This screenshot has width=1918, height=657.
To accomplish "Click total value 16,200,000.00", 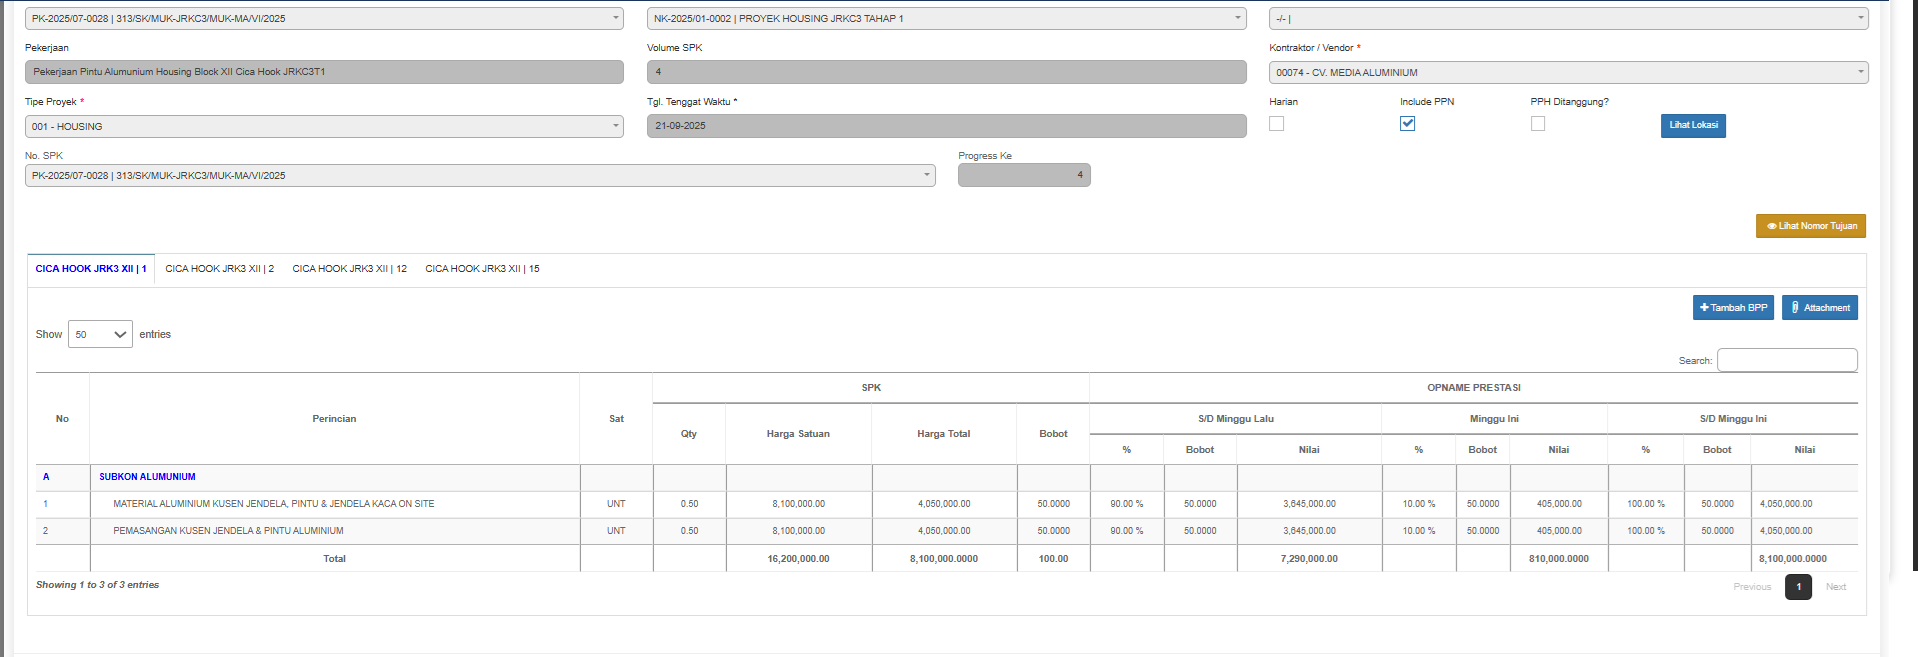I will (x=798, y=559).
